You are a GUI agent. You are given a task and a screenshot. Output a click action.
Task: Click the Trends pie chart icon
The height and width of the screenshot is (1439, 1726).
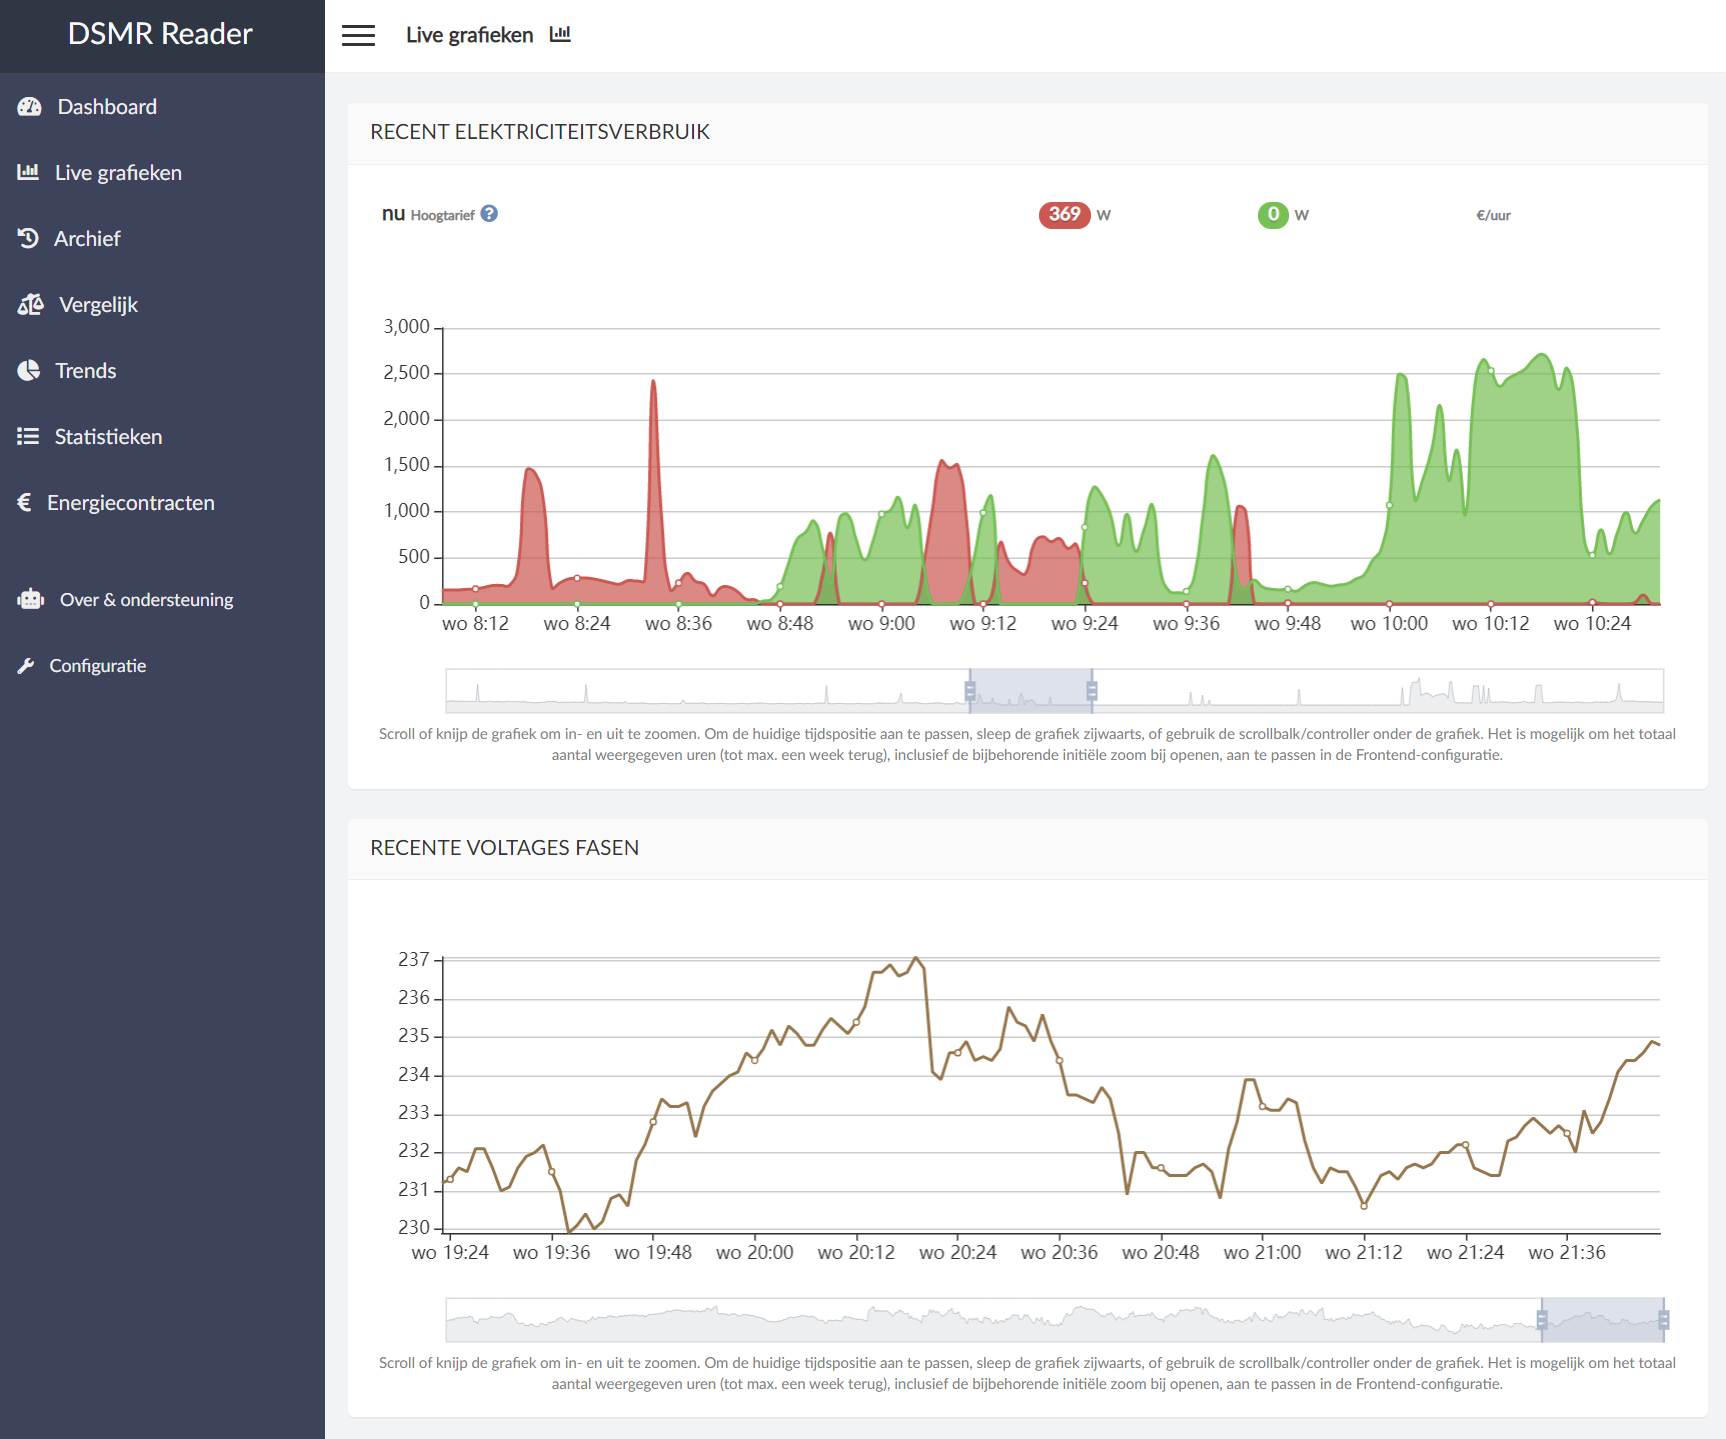click(x=28, y=370)
